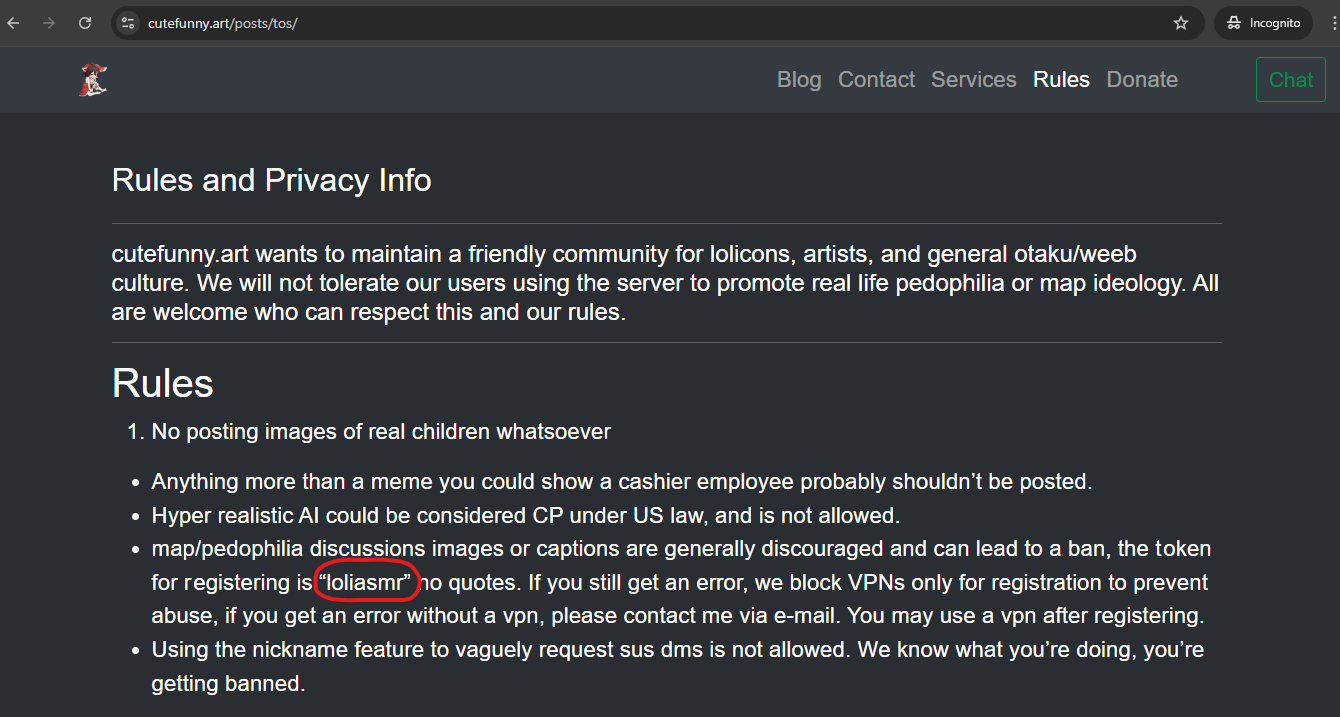Screen dimensions: 1340x717
Task: Click the browser forward arrow
Action: pyautogui.click(x=49, y=23)
